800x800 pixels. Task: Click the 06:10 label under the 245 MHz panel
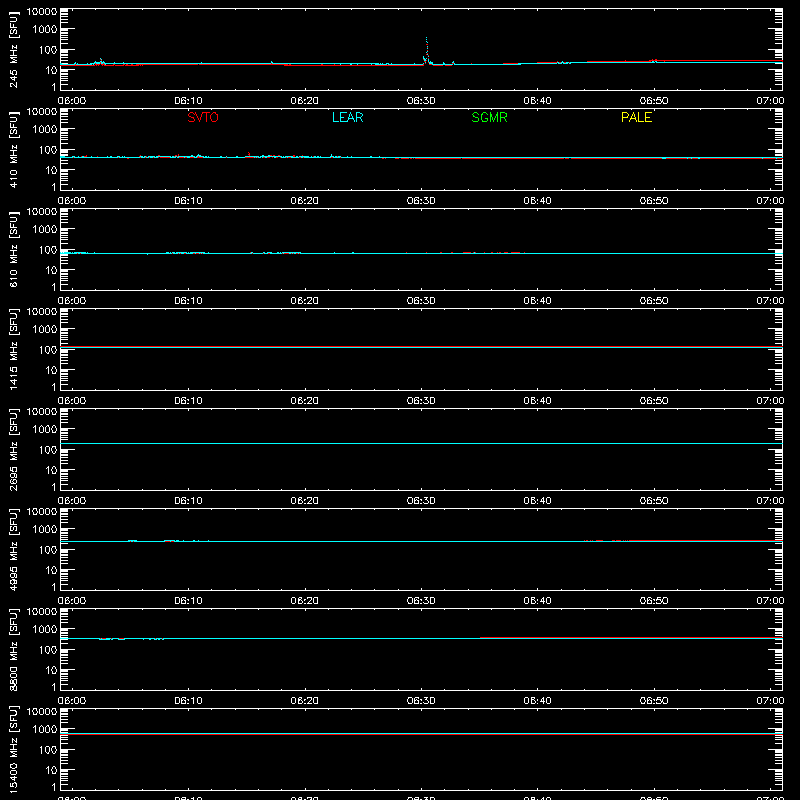click(x=188, y=101)
